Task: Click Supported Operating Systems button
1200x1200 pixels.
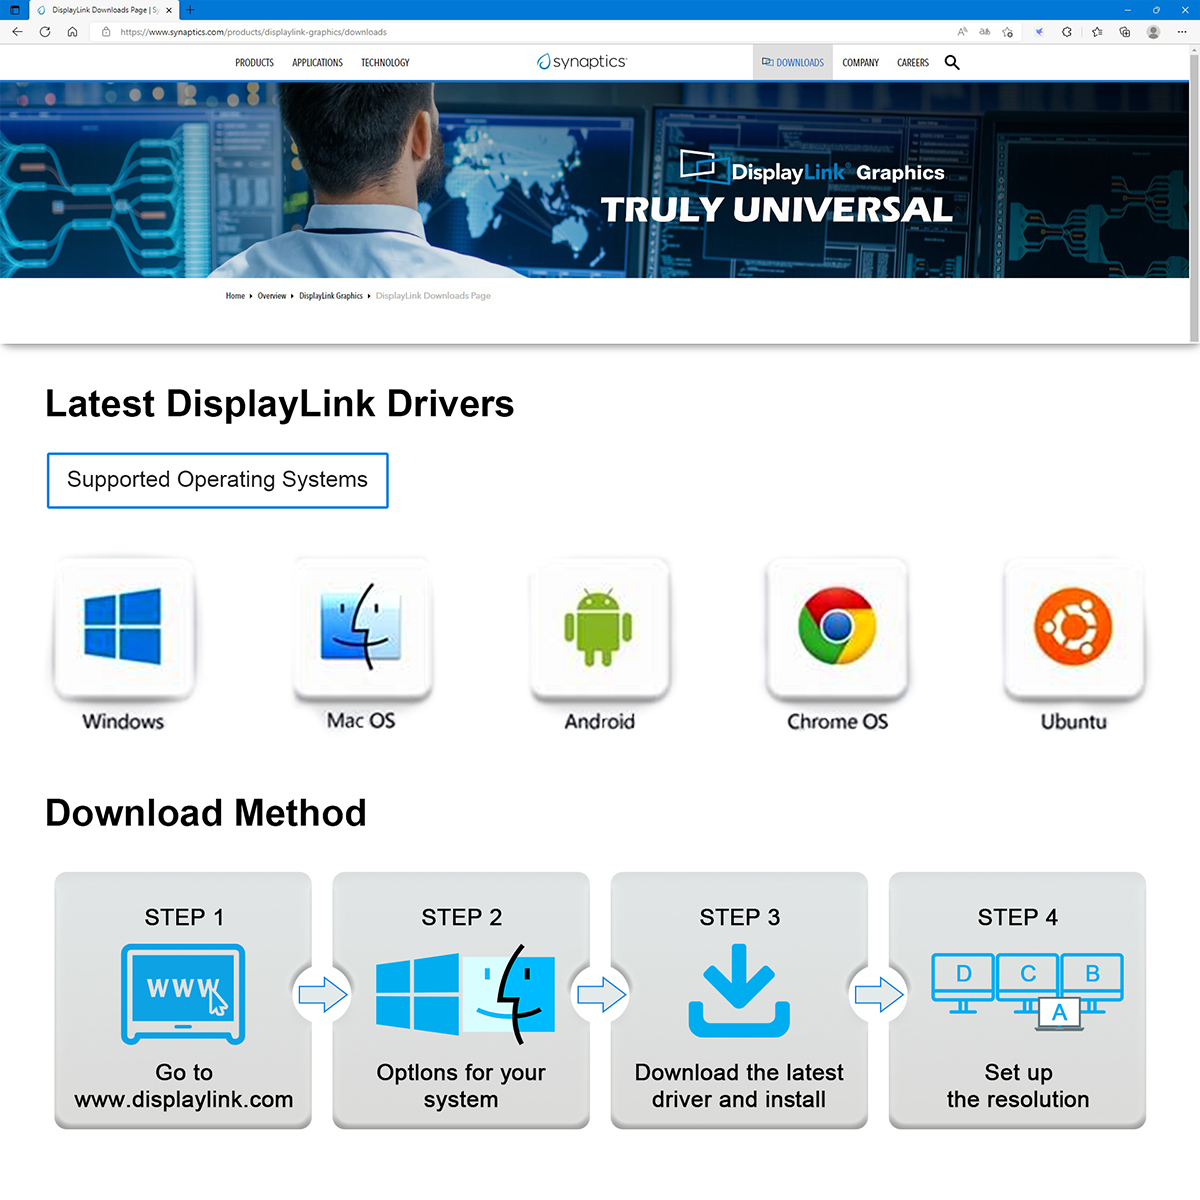Action: 218,480
